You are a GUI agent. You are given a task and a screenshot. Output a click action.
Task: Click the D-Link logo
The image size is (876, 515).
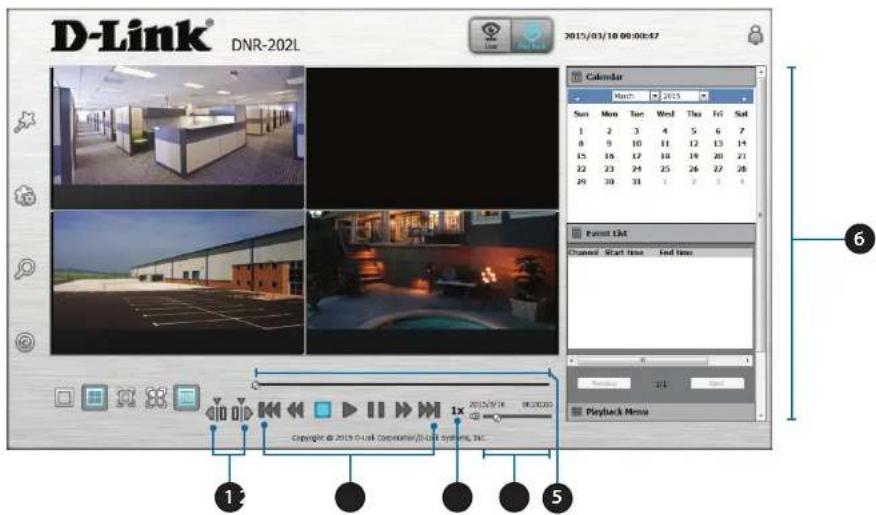132,36
